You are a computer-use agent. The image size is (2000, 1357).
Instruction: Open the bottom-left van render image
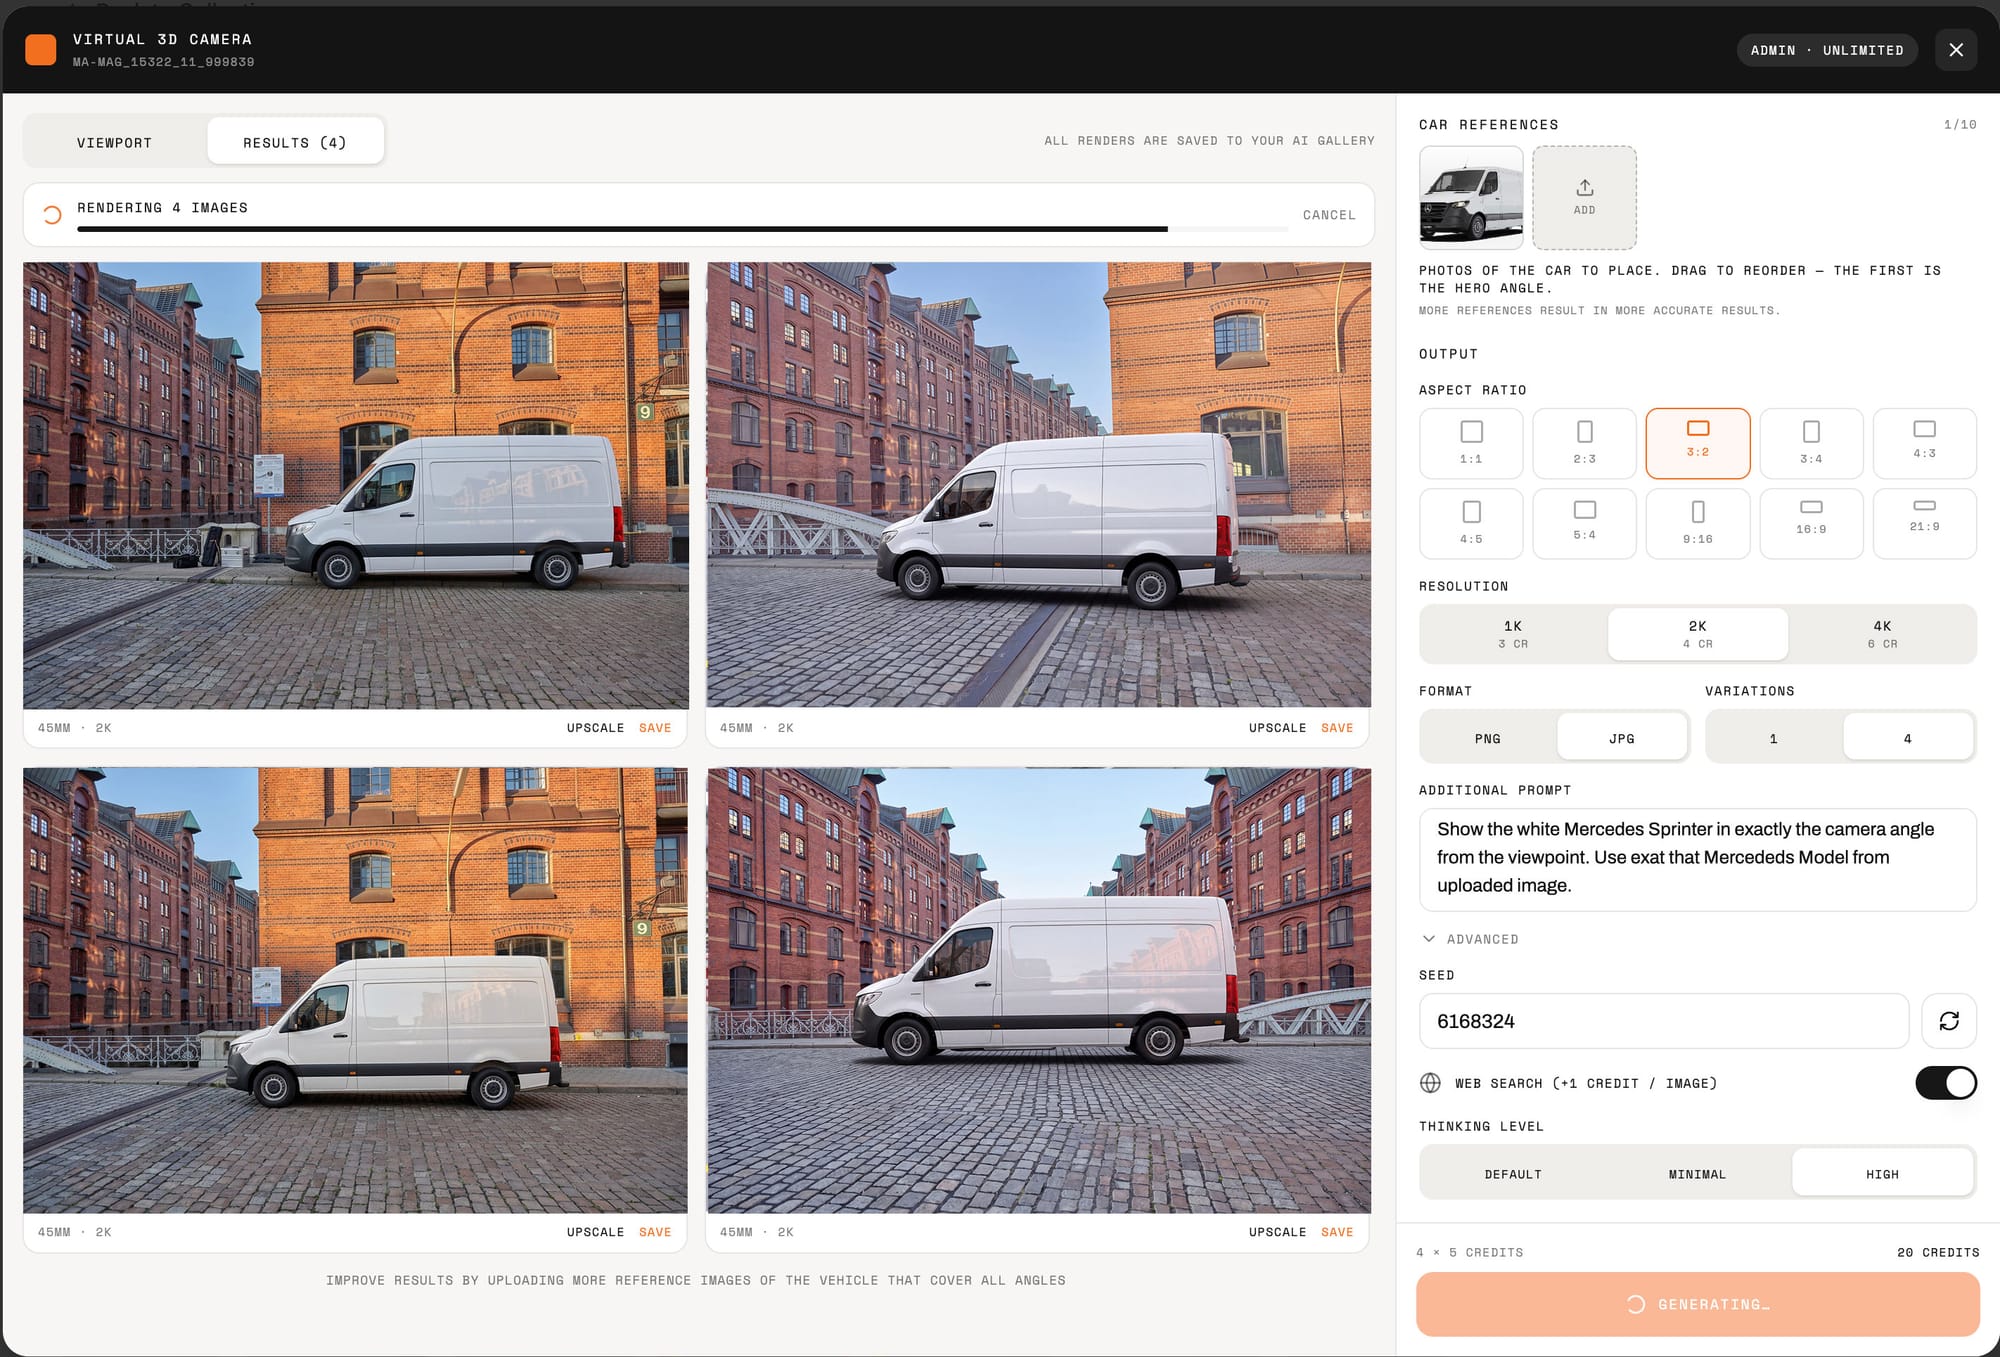356,990
